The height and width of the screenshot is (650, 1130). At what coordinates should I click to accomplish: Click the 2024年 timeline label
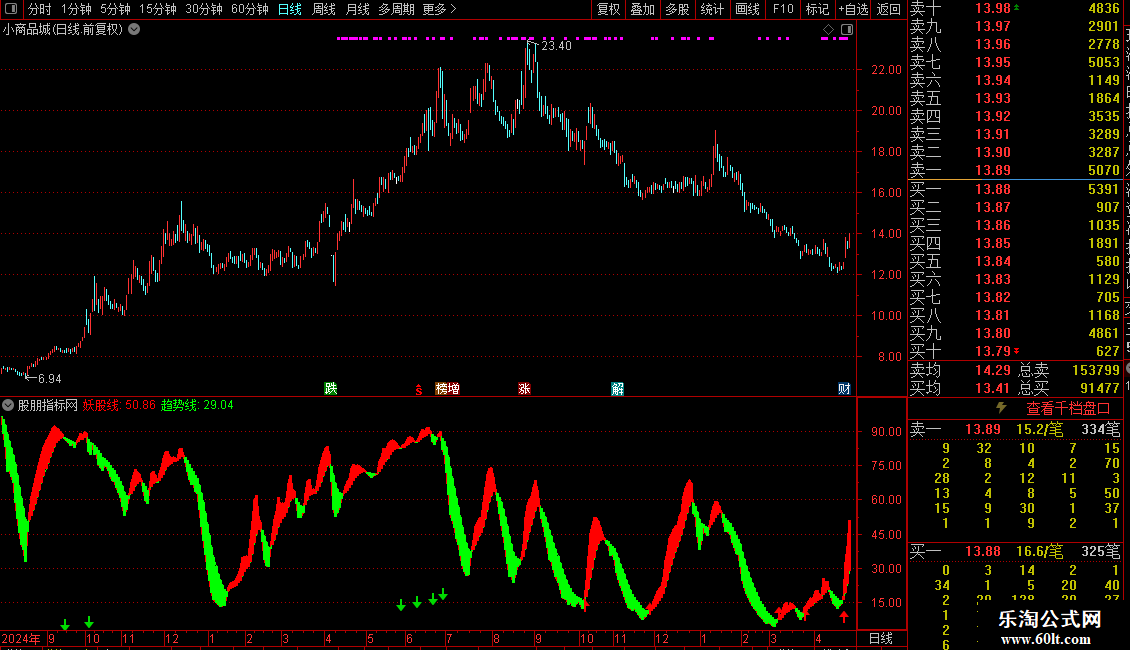(x=21, y=638)
